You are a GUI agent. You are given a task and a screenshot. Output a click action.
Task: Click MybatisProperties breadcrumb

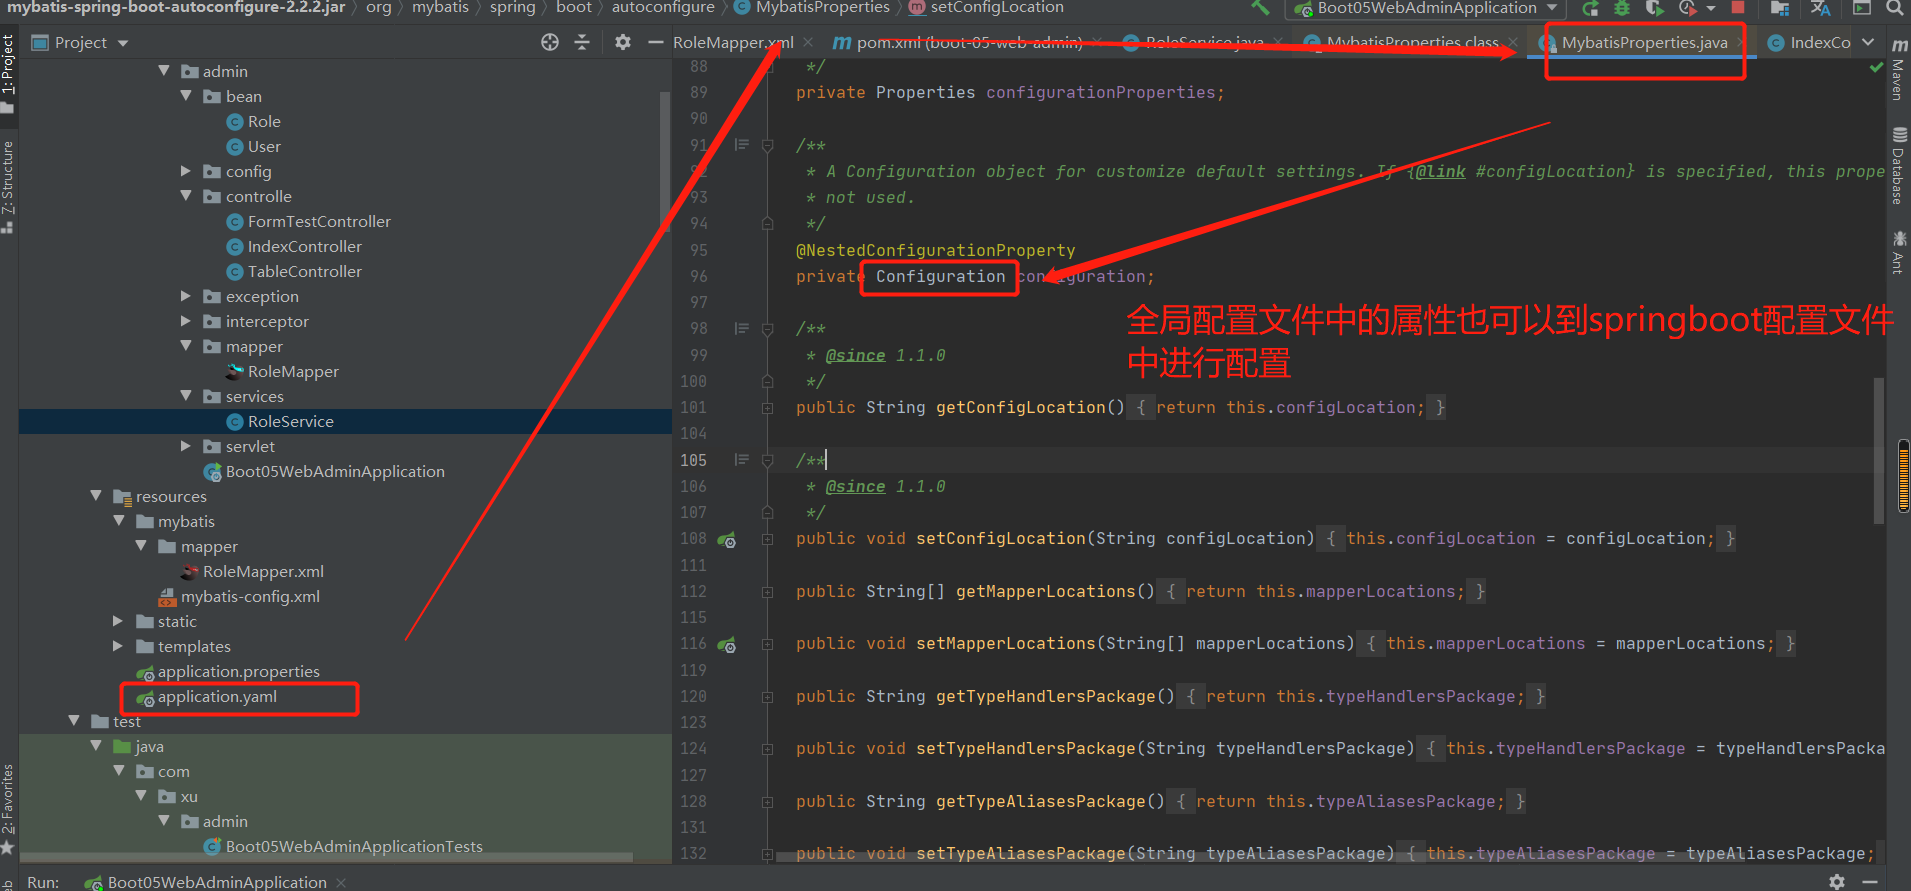pos(811,8)
